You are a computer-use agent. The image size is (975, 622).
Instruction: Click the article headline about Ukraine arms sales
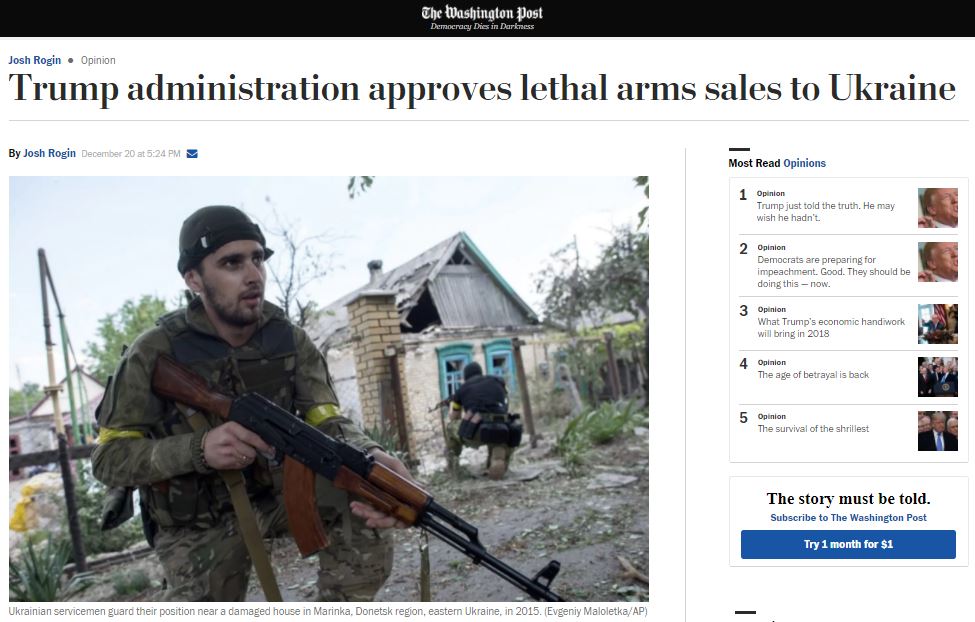(x=482, y=88)
